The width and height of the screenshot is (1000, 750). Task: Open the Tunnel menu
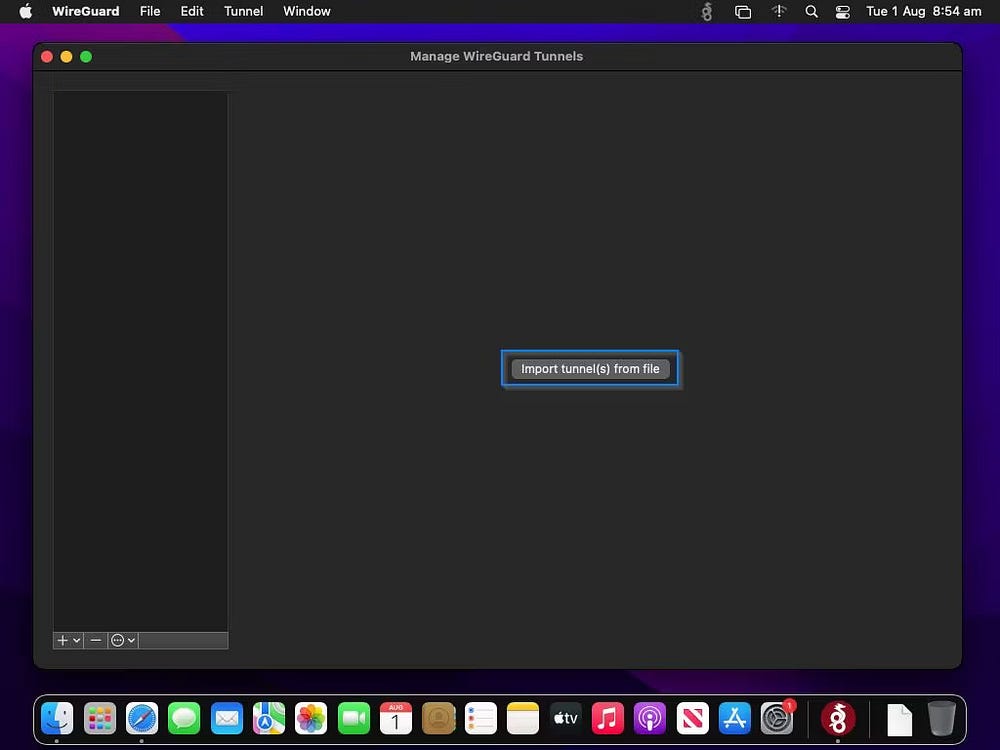point(243,11)
